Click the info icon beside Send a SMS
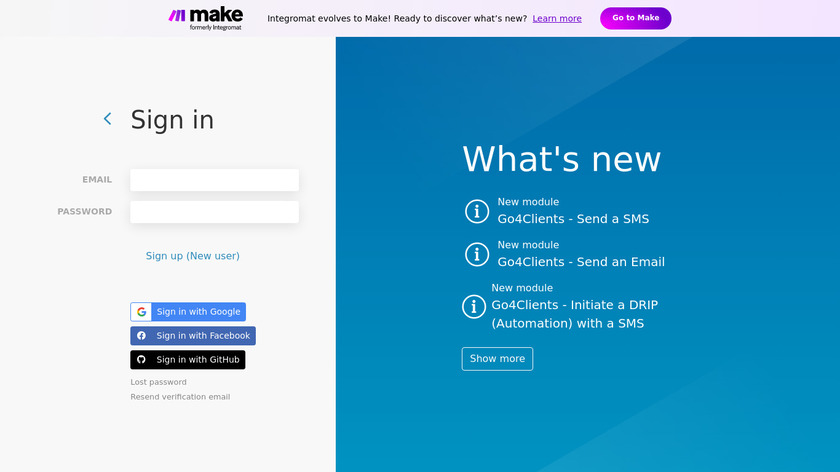This screenshot has width=840, height=472. point(476,211)
